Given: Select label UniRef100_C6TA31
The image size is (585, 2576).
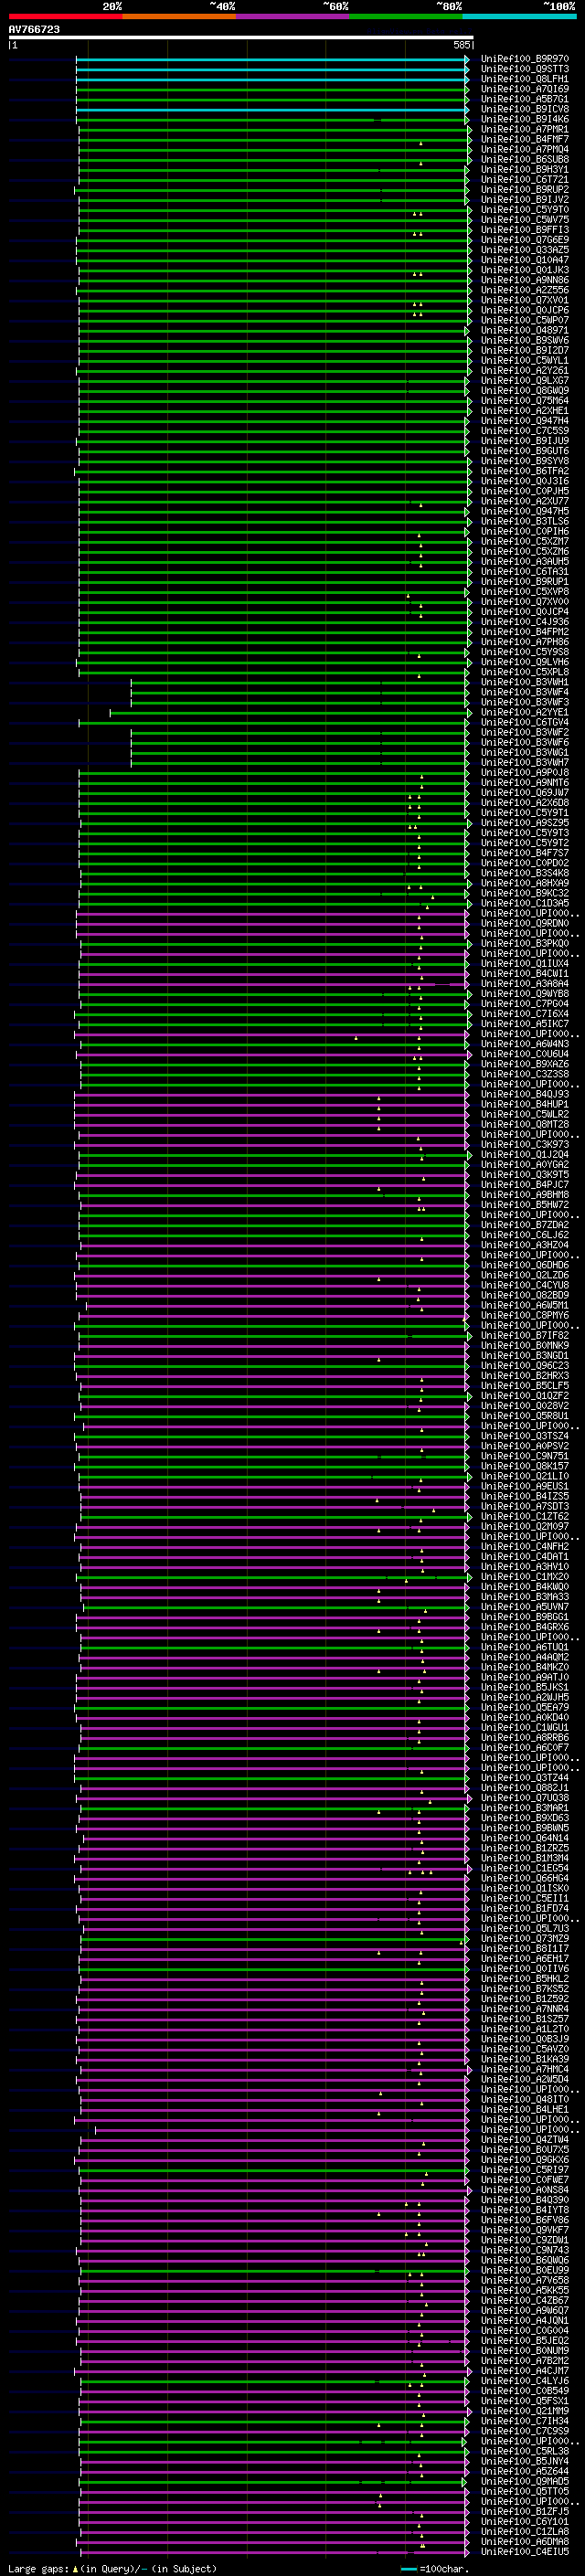Looking at the screenshot, I should click(524, 572).
